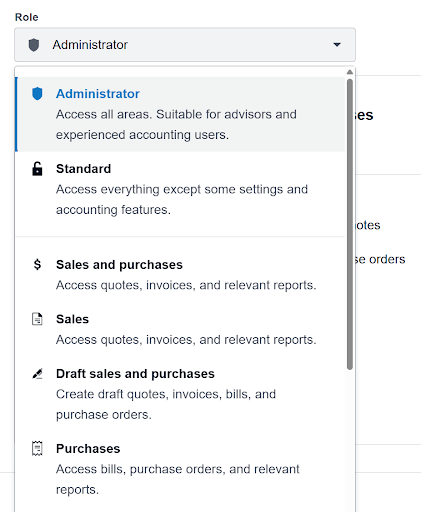Click the Standard role description text

click(x=182, y=199)
